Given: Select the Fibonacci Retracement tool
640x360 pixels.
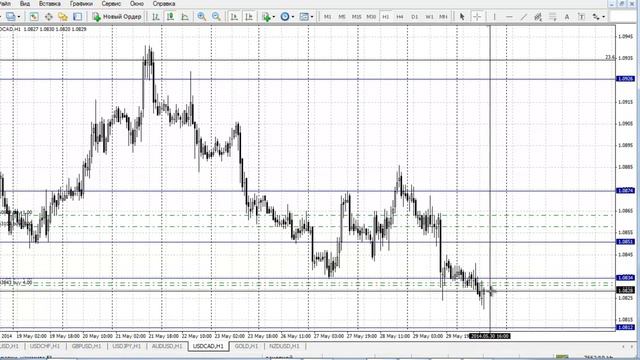Looking at the screenshot, I should (553, 17).
